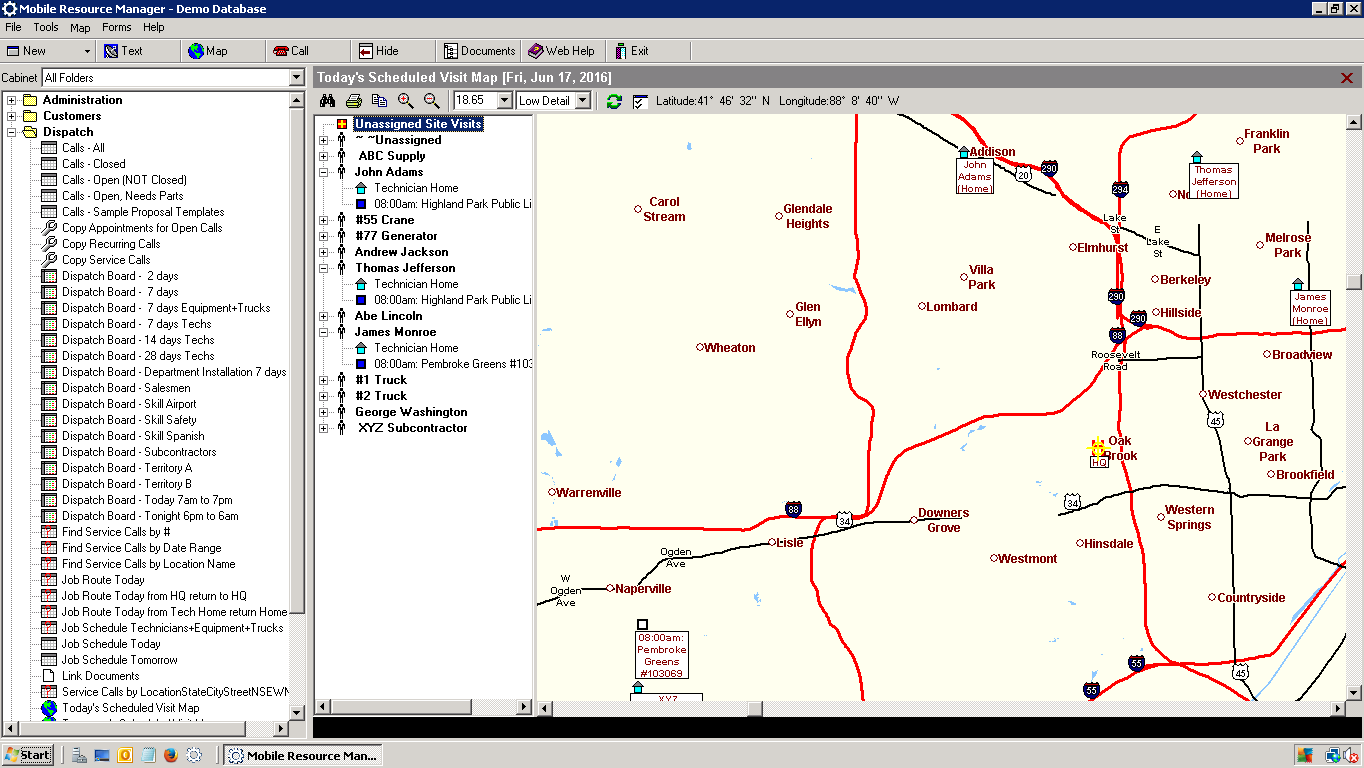Select Abe Lincoln in the tree
This screenshot has width=1364, height=768.
pos(388,316)
